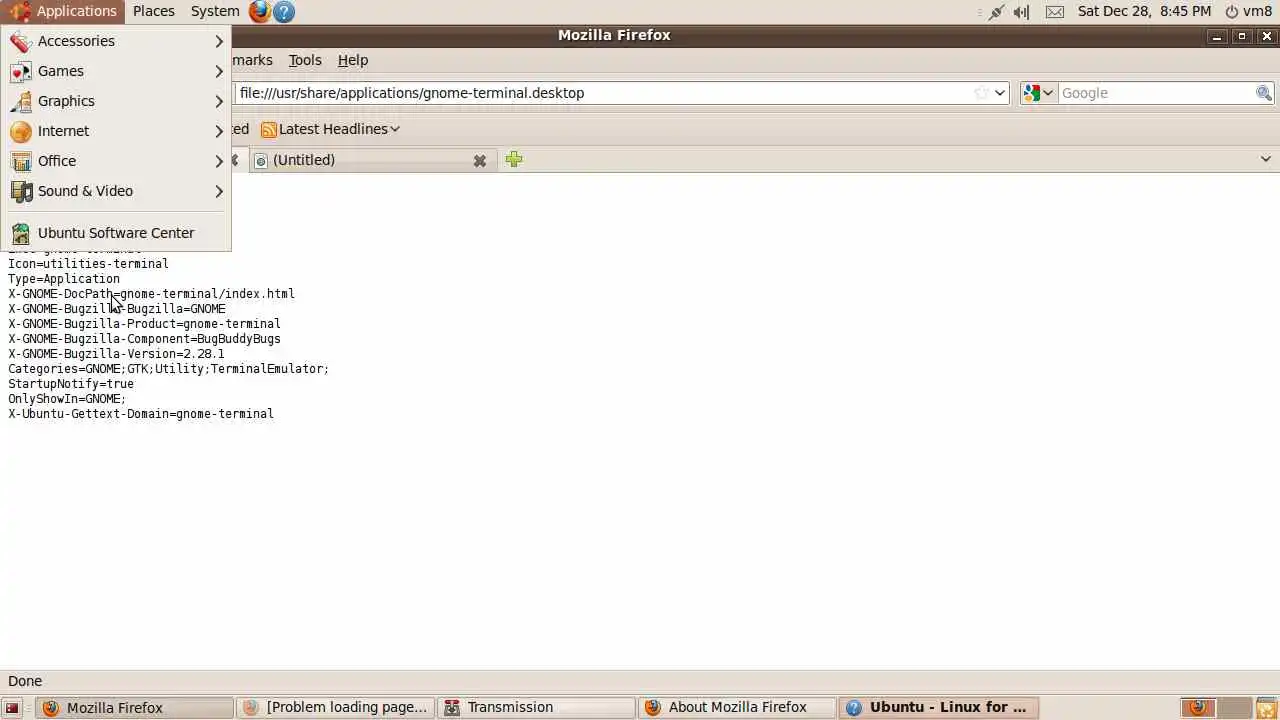Open the Places menu
1280x720 pixels.
click(153, 11)
